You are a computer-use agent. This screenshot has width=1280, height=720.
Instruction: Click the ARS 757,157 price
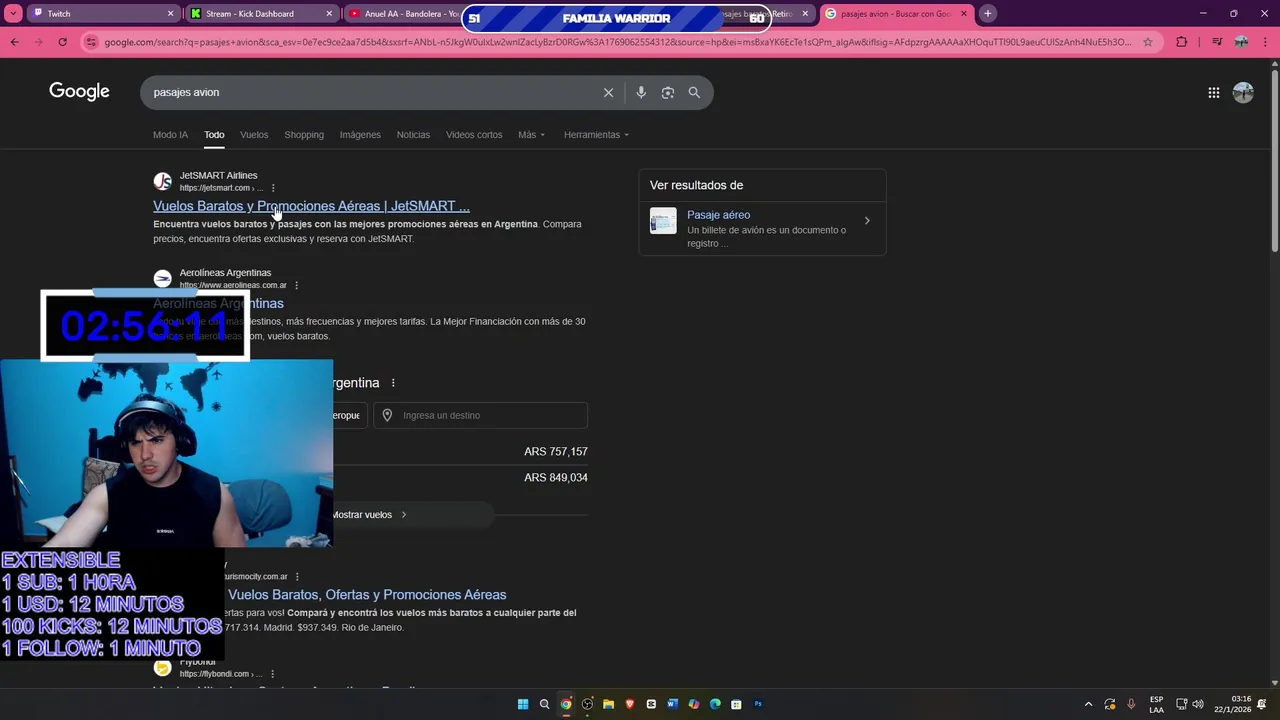556,452
